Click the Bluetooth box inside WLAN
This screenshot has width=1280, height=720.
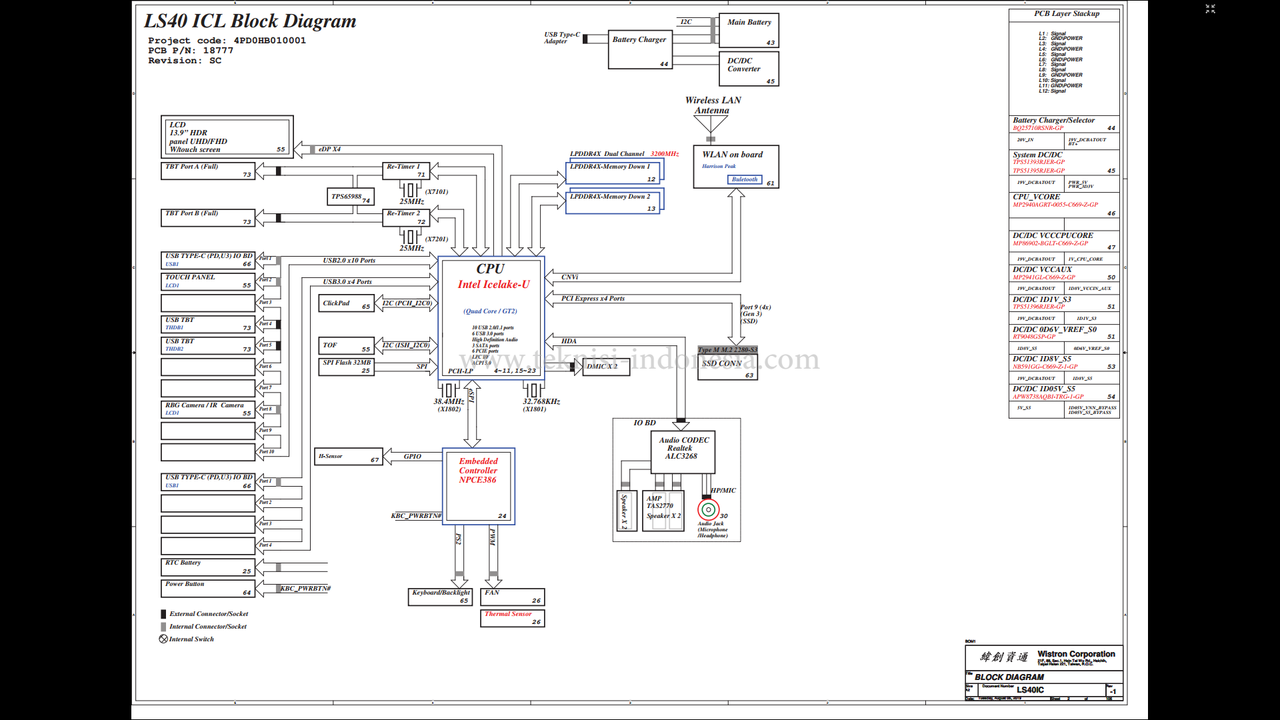pos(744,179)
